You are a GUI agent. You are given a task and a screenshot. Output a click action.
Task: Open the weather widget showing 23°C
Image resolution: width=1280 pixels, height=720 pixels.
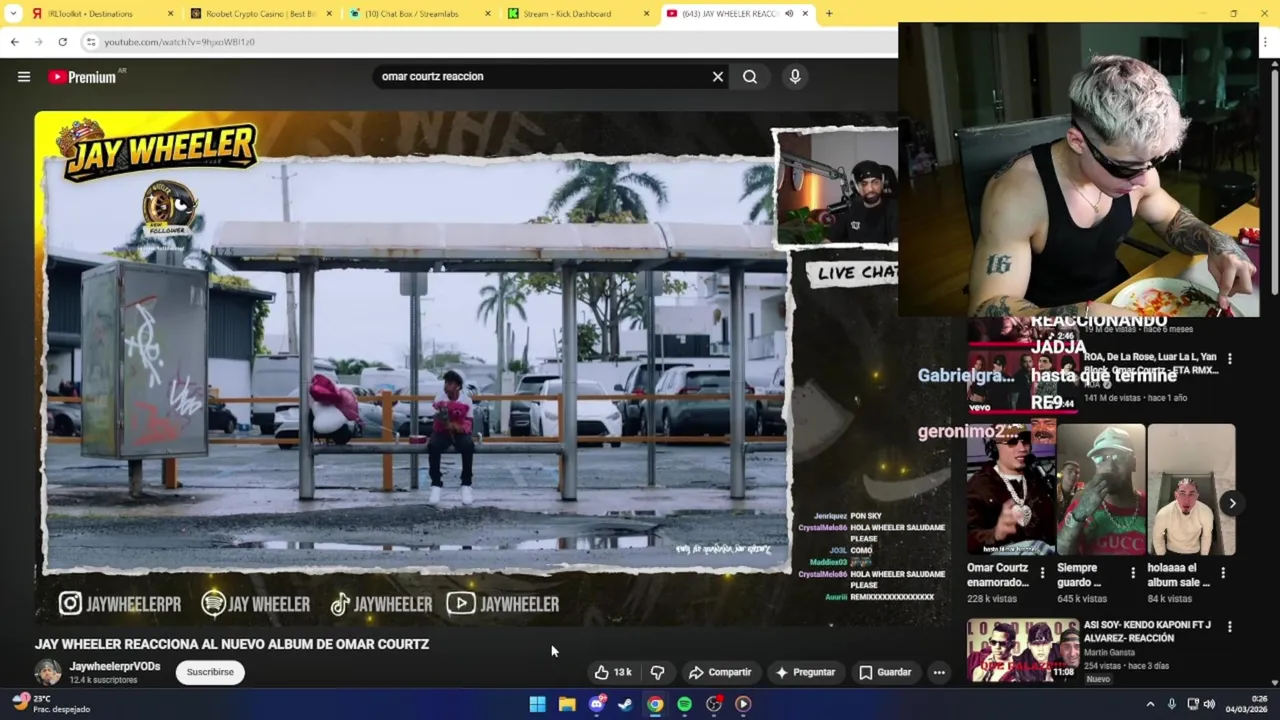[50, 704]
